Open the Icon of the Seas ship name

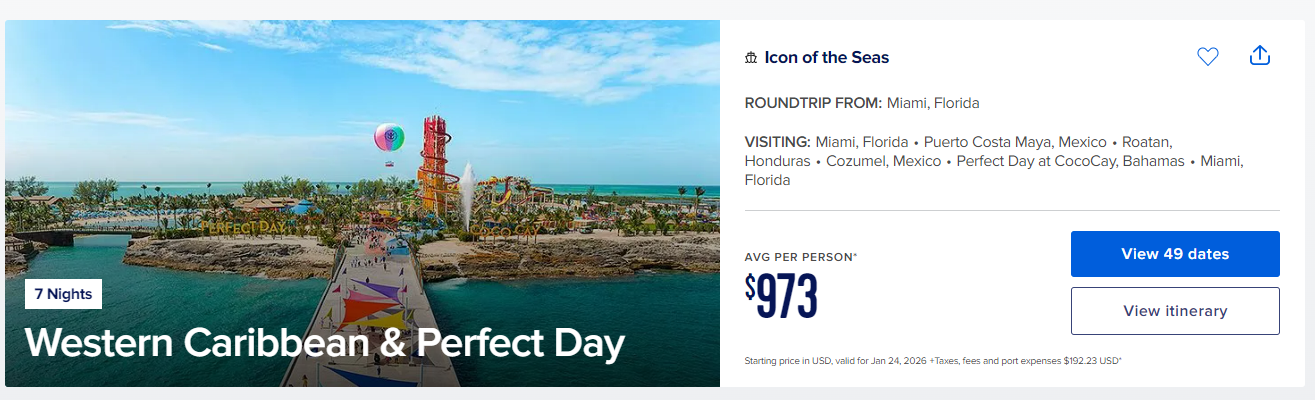coord(827,57)
